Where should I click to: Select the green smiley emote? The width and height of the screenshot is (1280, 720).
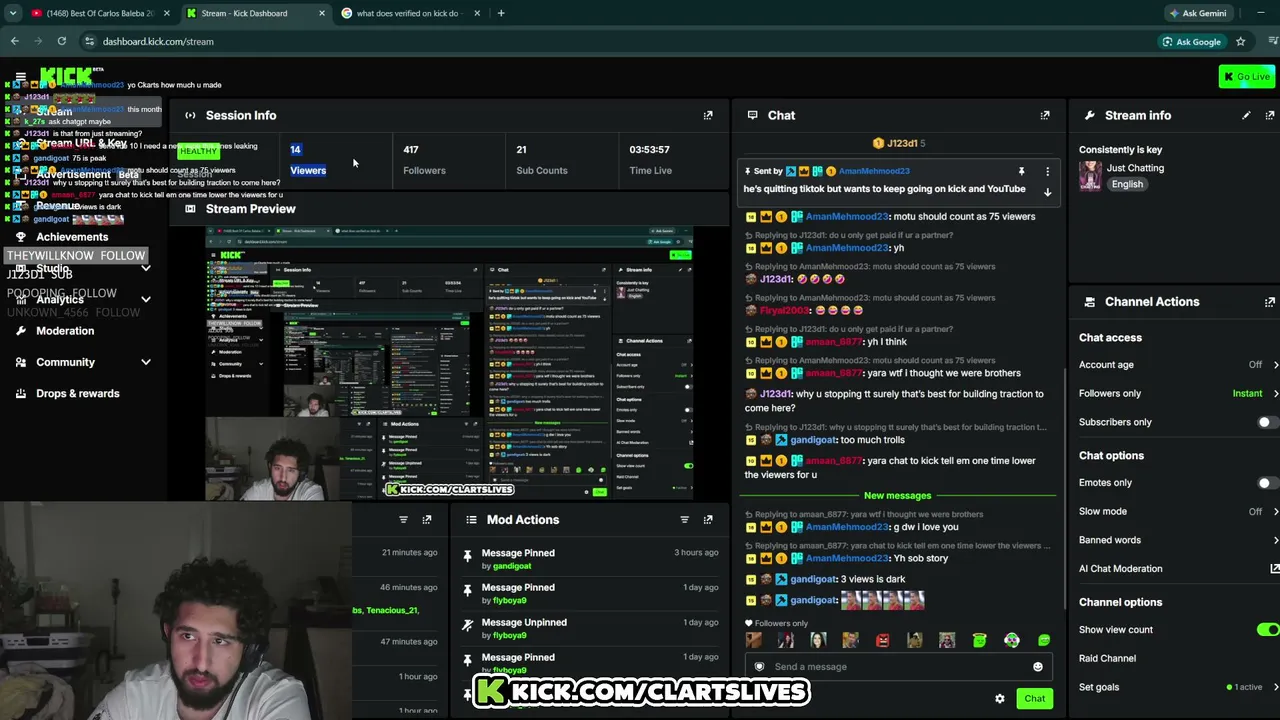(x=1044, y=640)
